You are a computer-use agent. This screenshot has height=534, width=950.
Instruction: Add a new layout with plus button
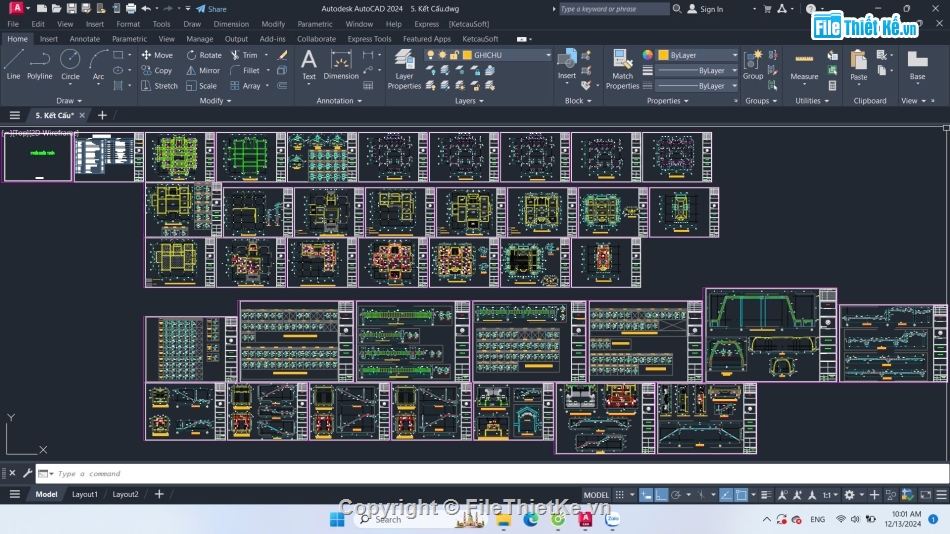click(x=159, y=495)
